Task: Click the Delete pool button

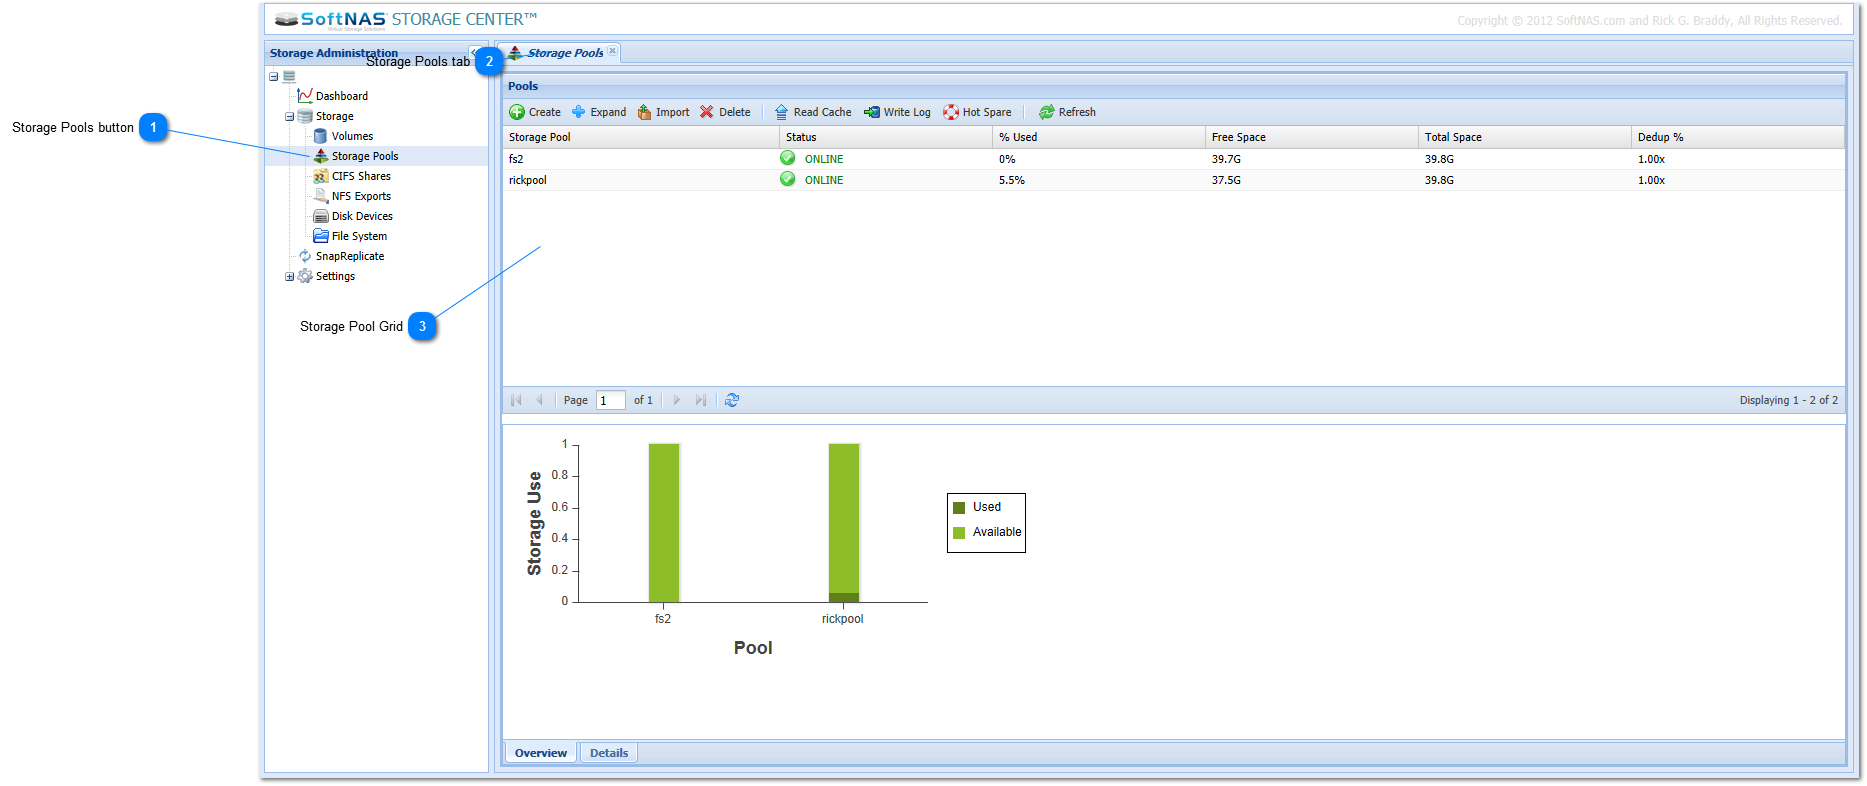Action: (725, 112)
